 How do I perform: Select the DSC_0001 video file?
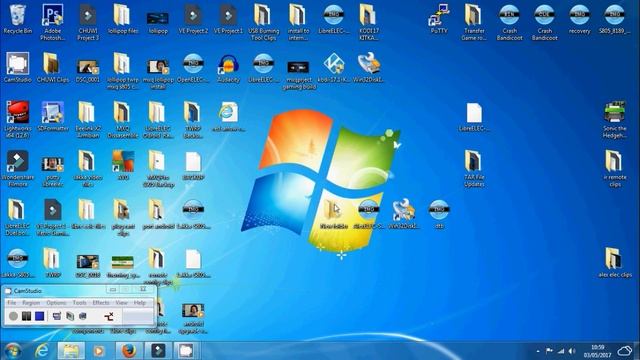88,70
